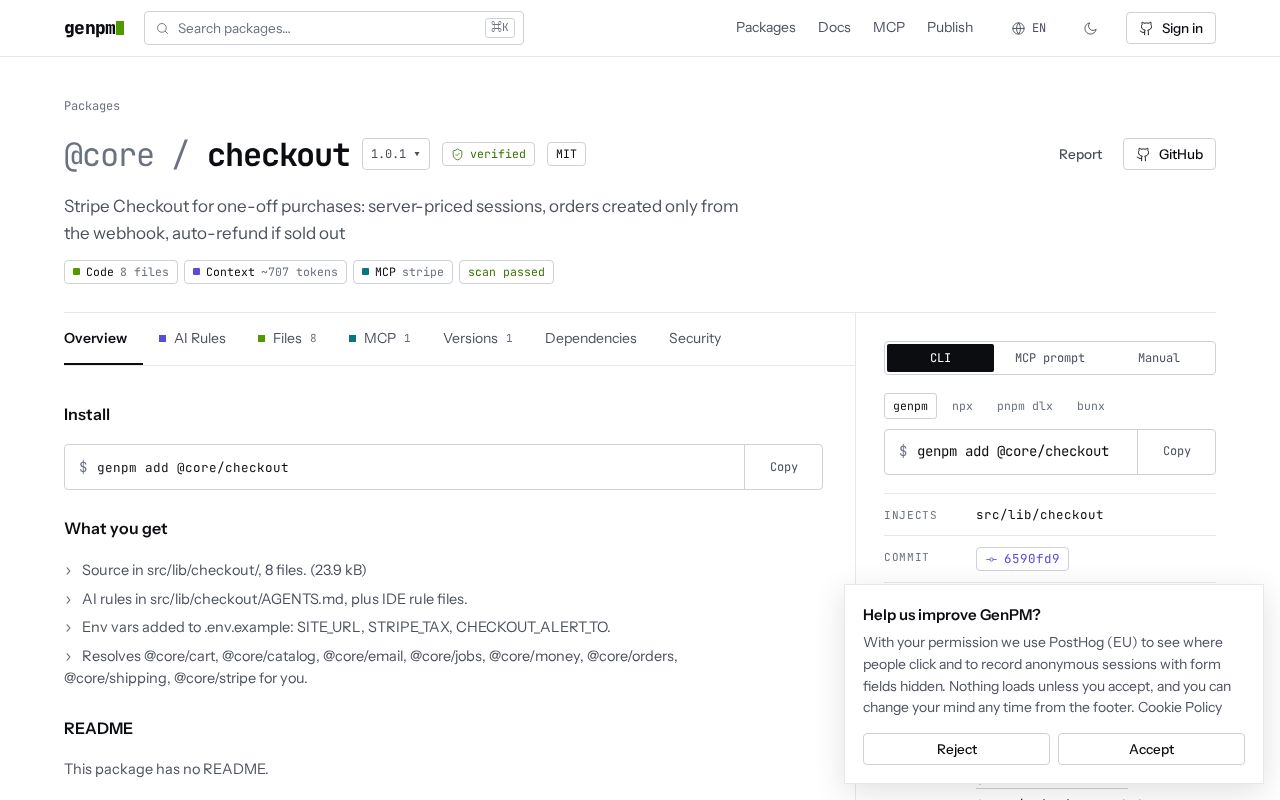
Task: Open commit 6590fd9 link
Action: [1022, 559]
